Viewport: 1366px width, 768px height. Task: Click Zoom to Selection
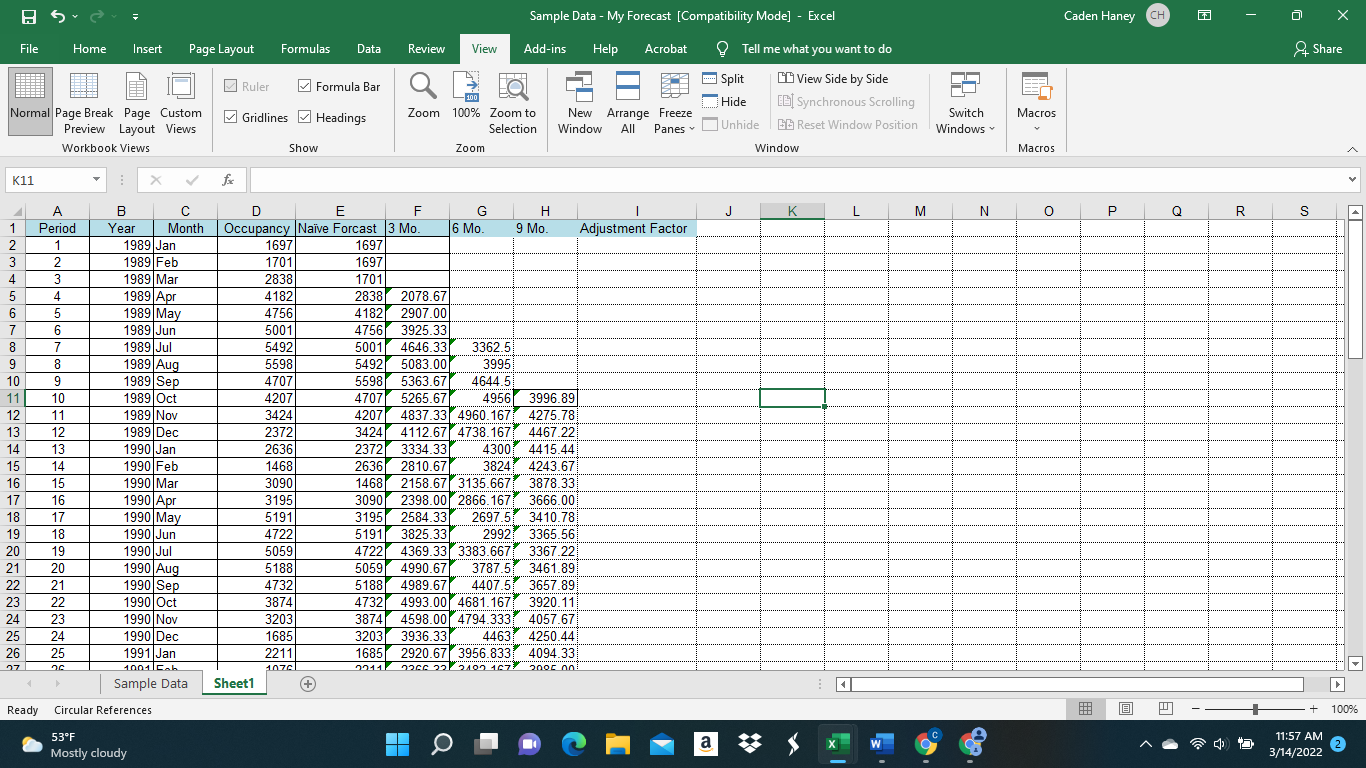coord(513,100)
